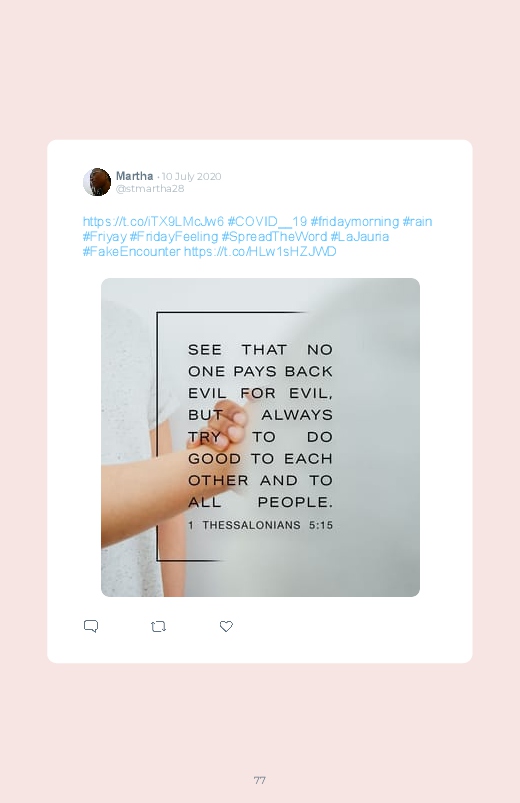
Task: Open the #Friyay hashtag
Action: (105, 237)
